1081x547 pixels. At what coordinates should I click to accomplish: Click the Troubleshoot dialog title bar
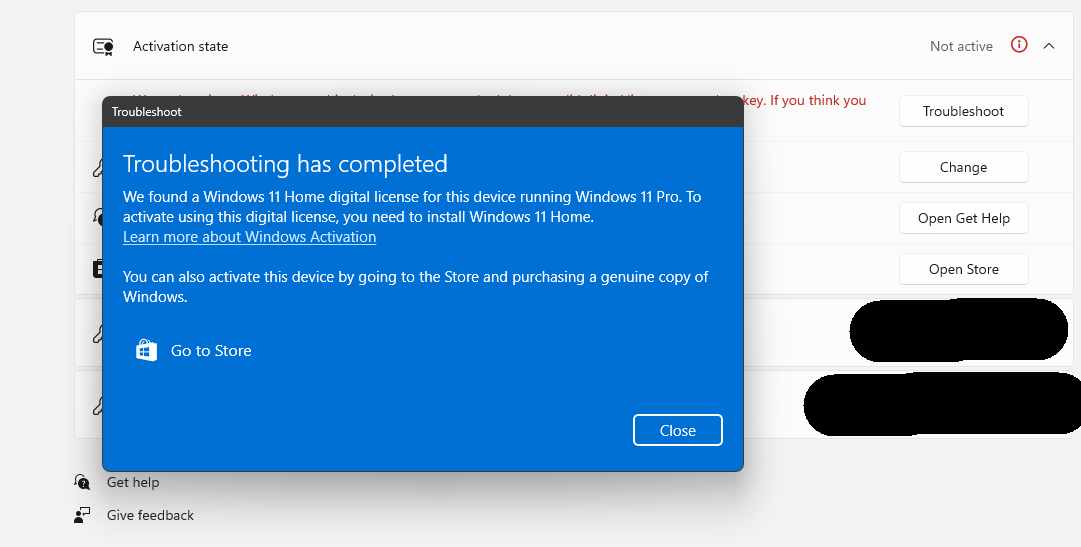coord(423,112)
